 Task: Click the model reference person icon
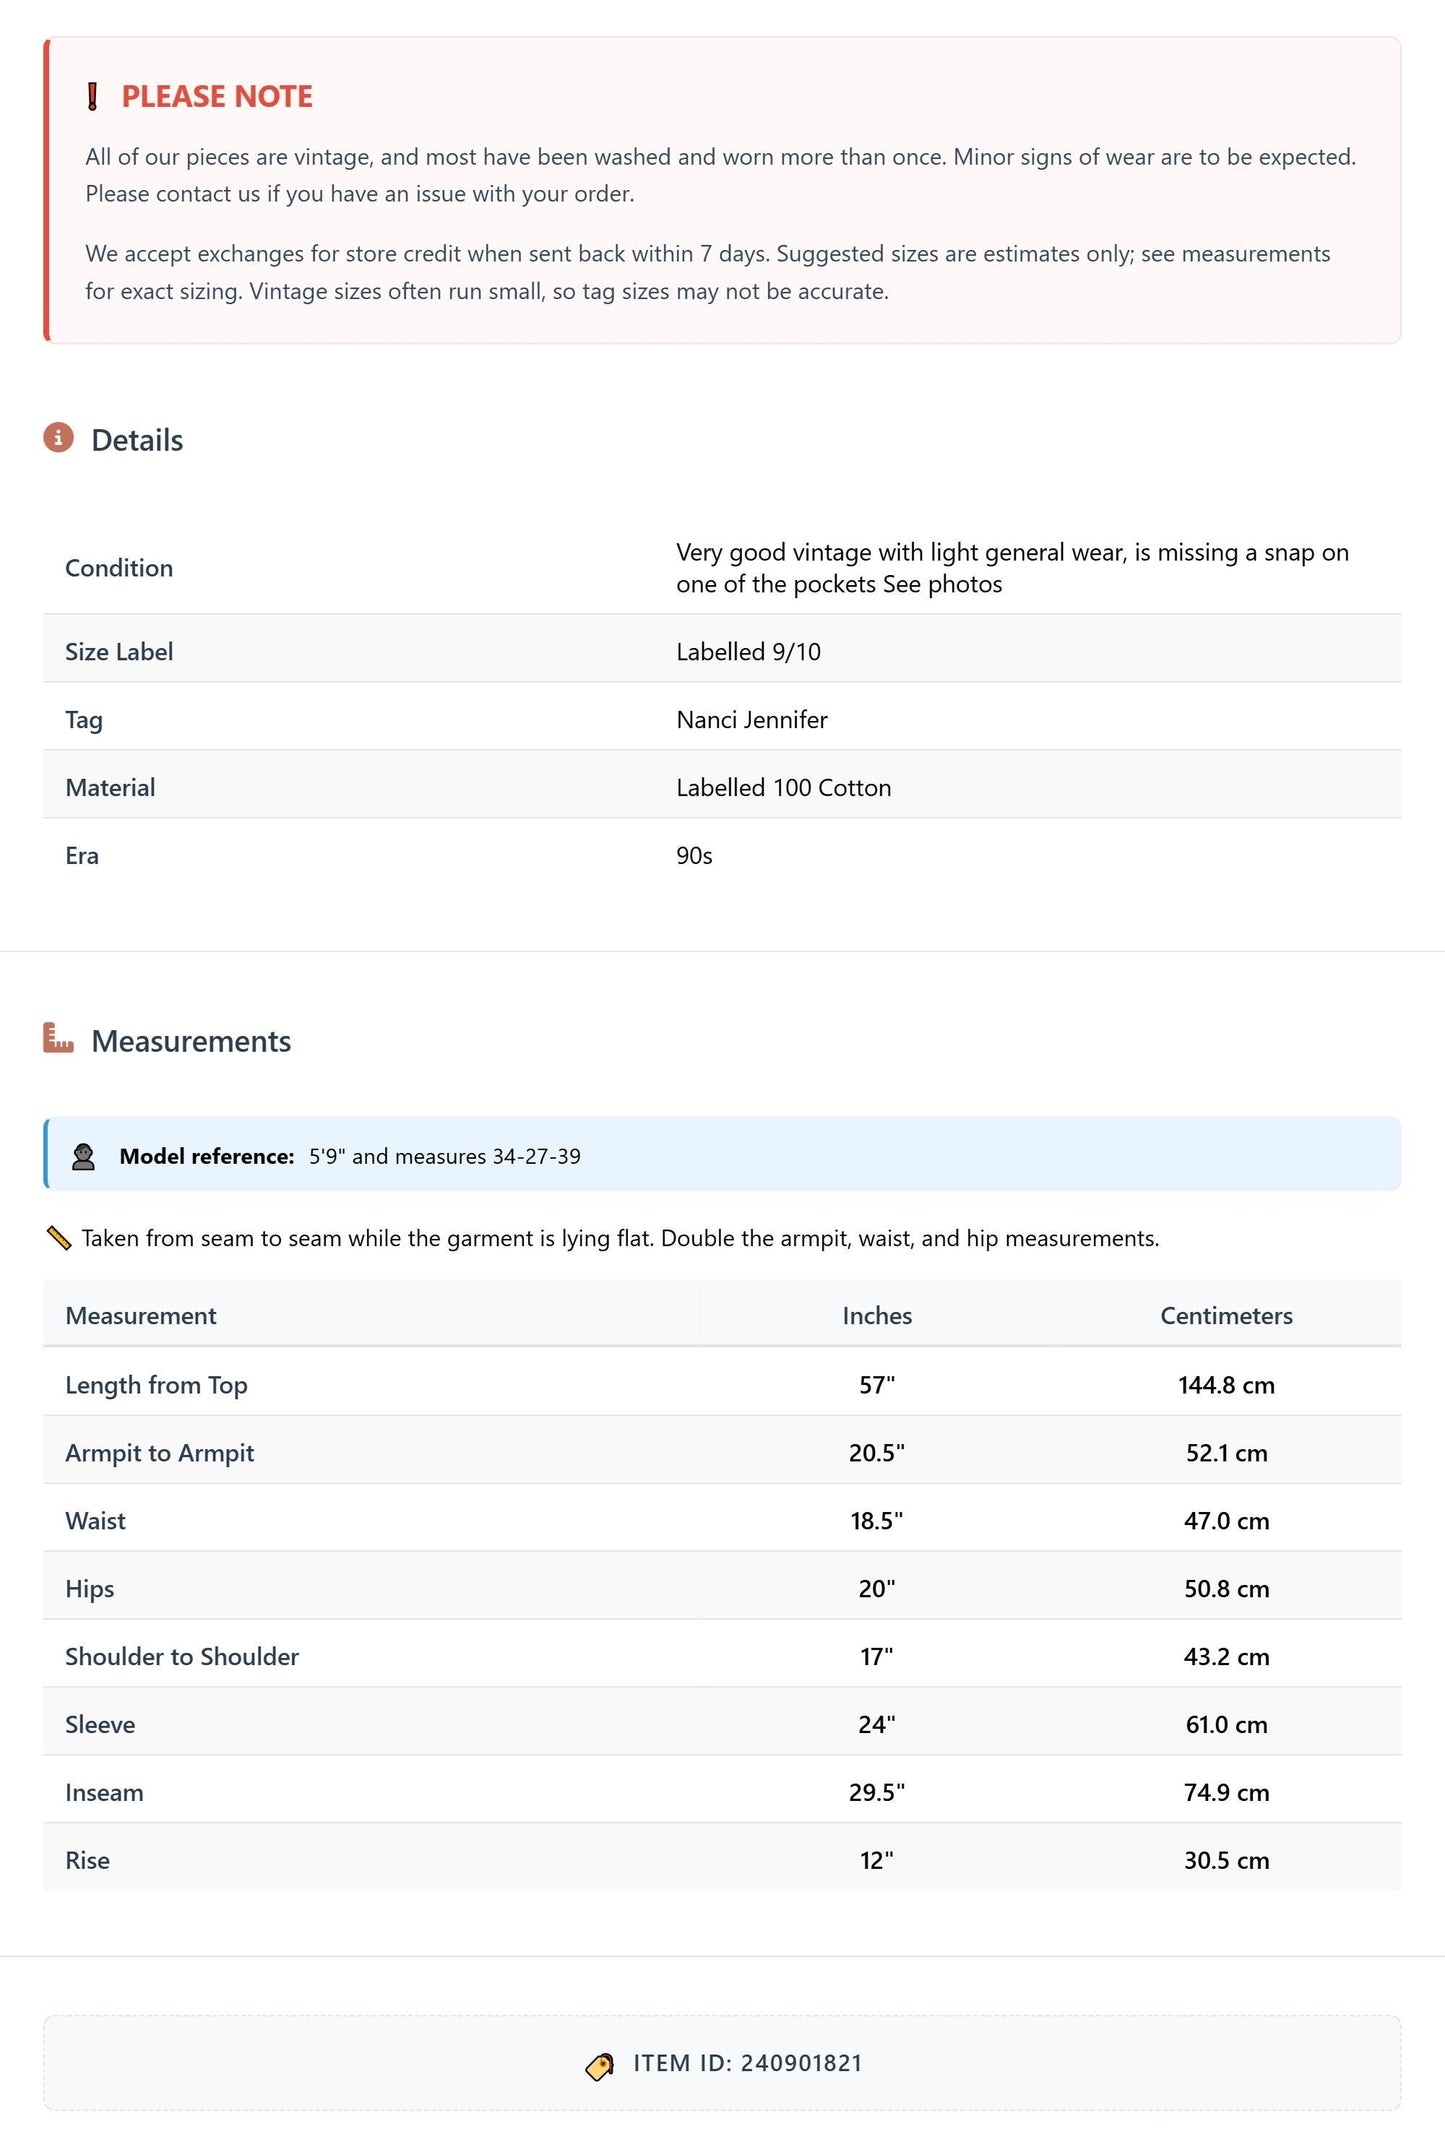(83, 1157)
